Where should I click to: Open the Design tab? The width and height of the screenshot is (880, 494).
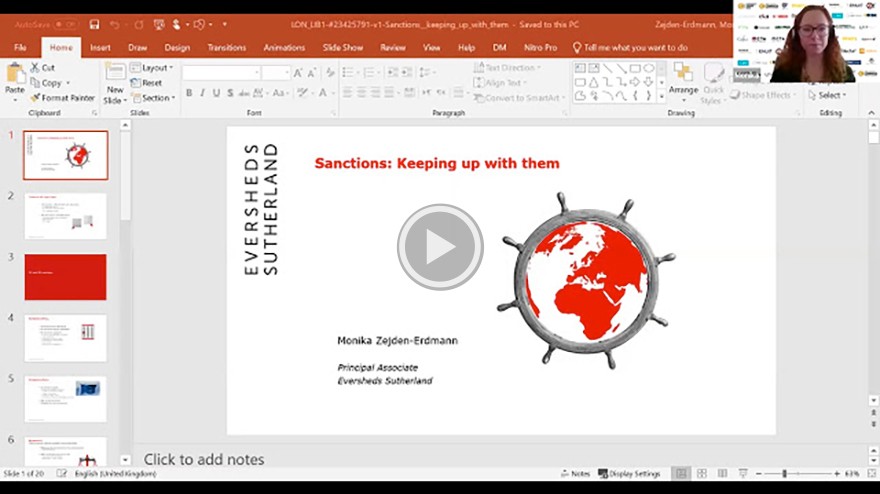177,48
